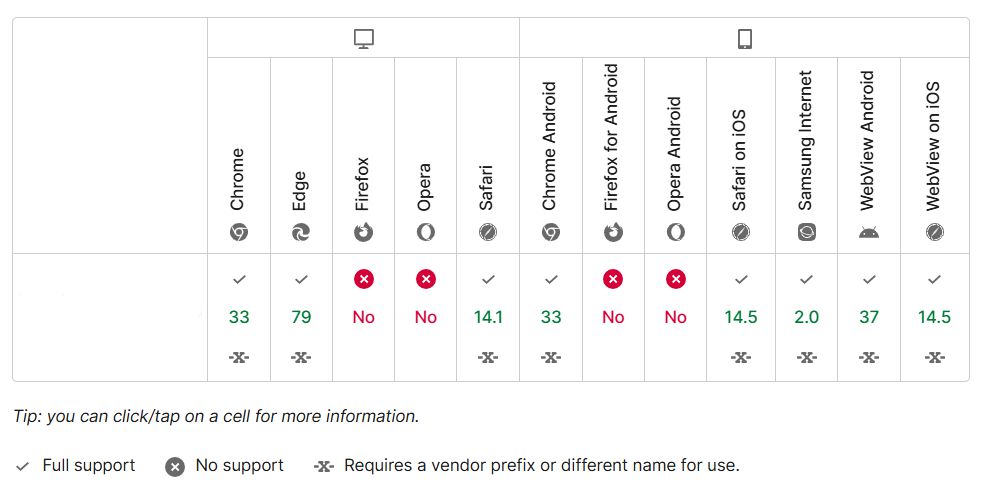Expand the Edge version 79 cell
Image resolution: width=991 pixels, height=494 pixels.
pyautogui.click(x=301, y=317)
